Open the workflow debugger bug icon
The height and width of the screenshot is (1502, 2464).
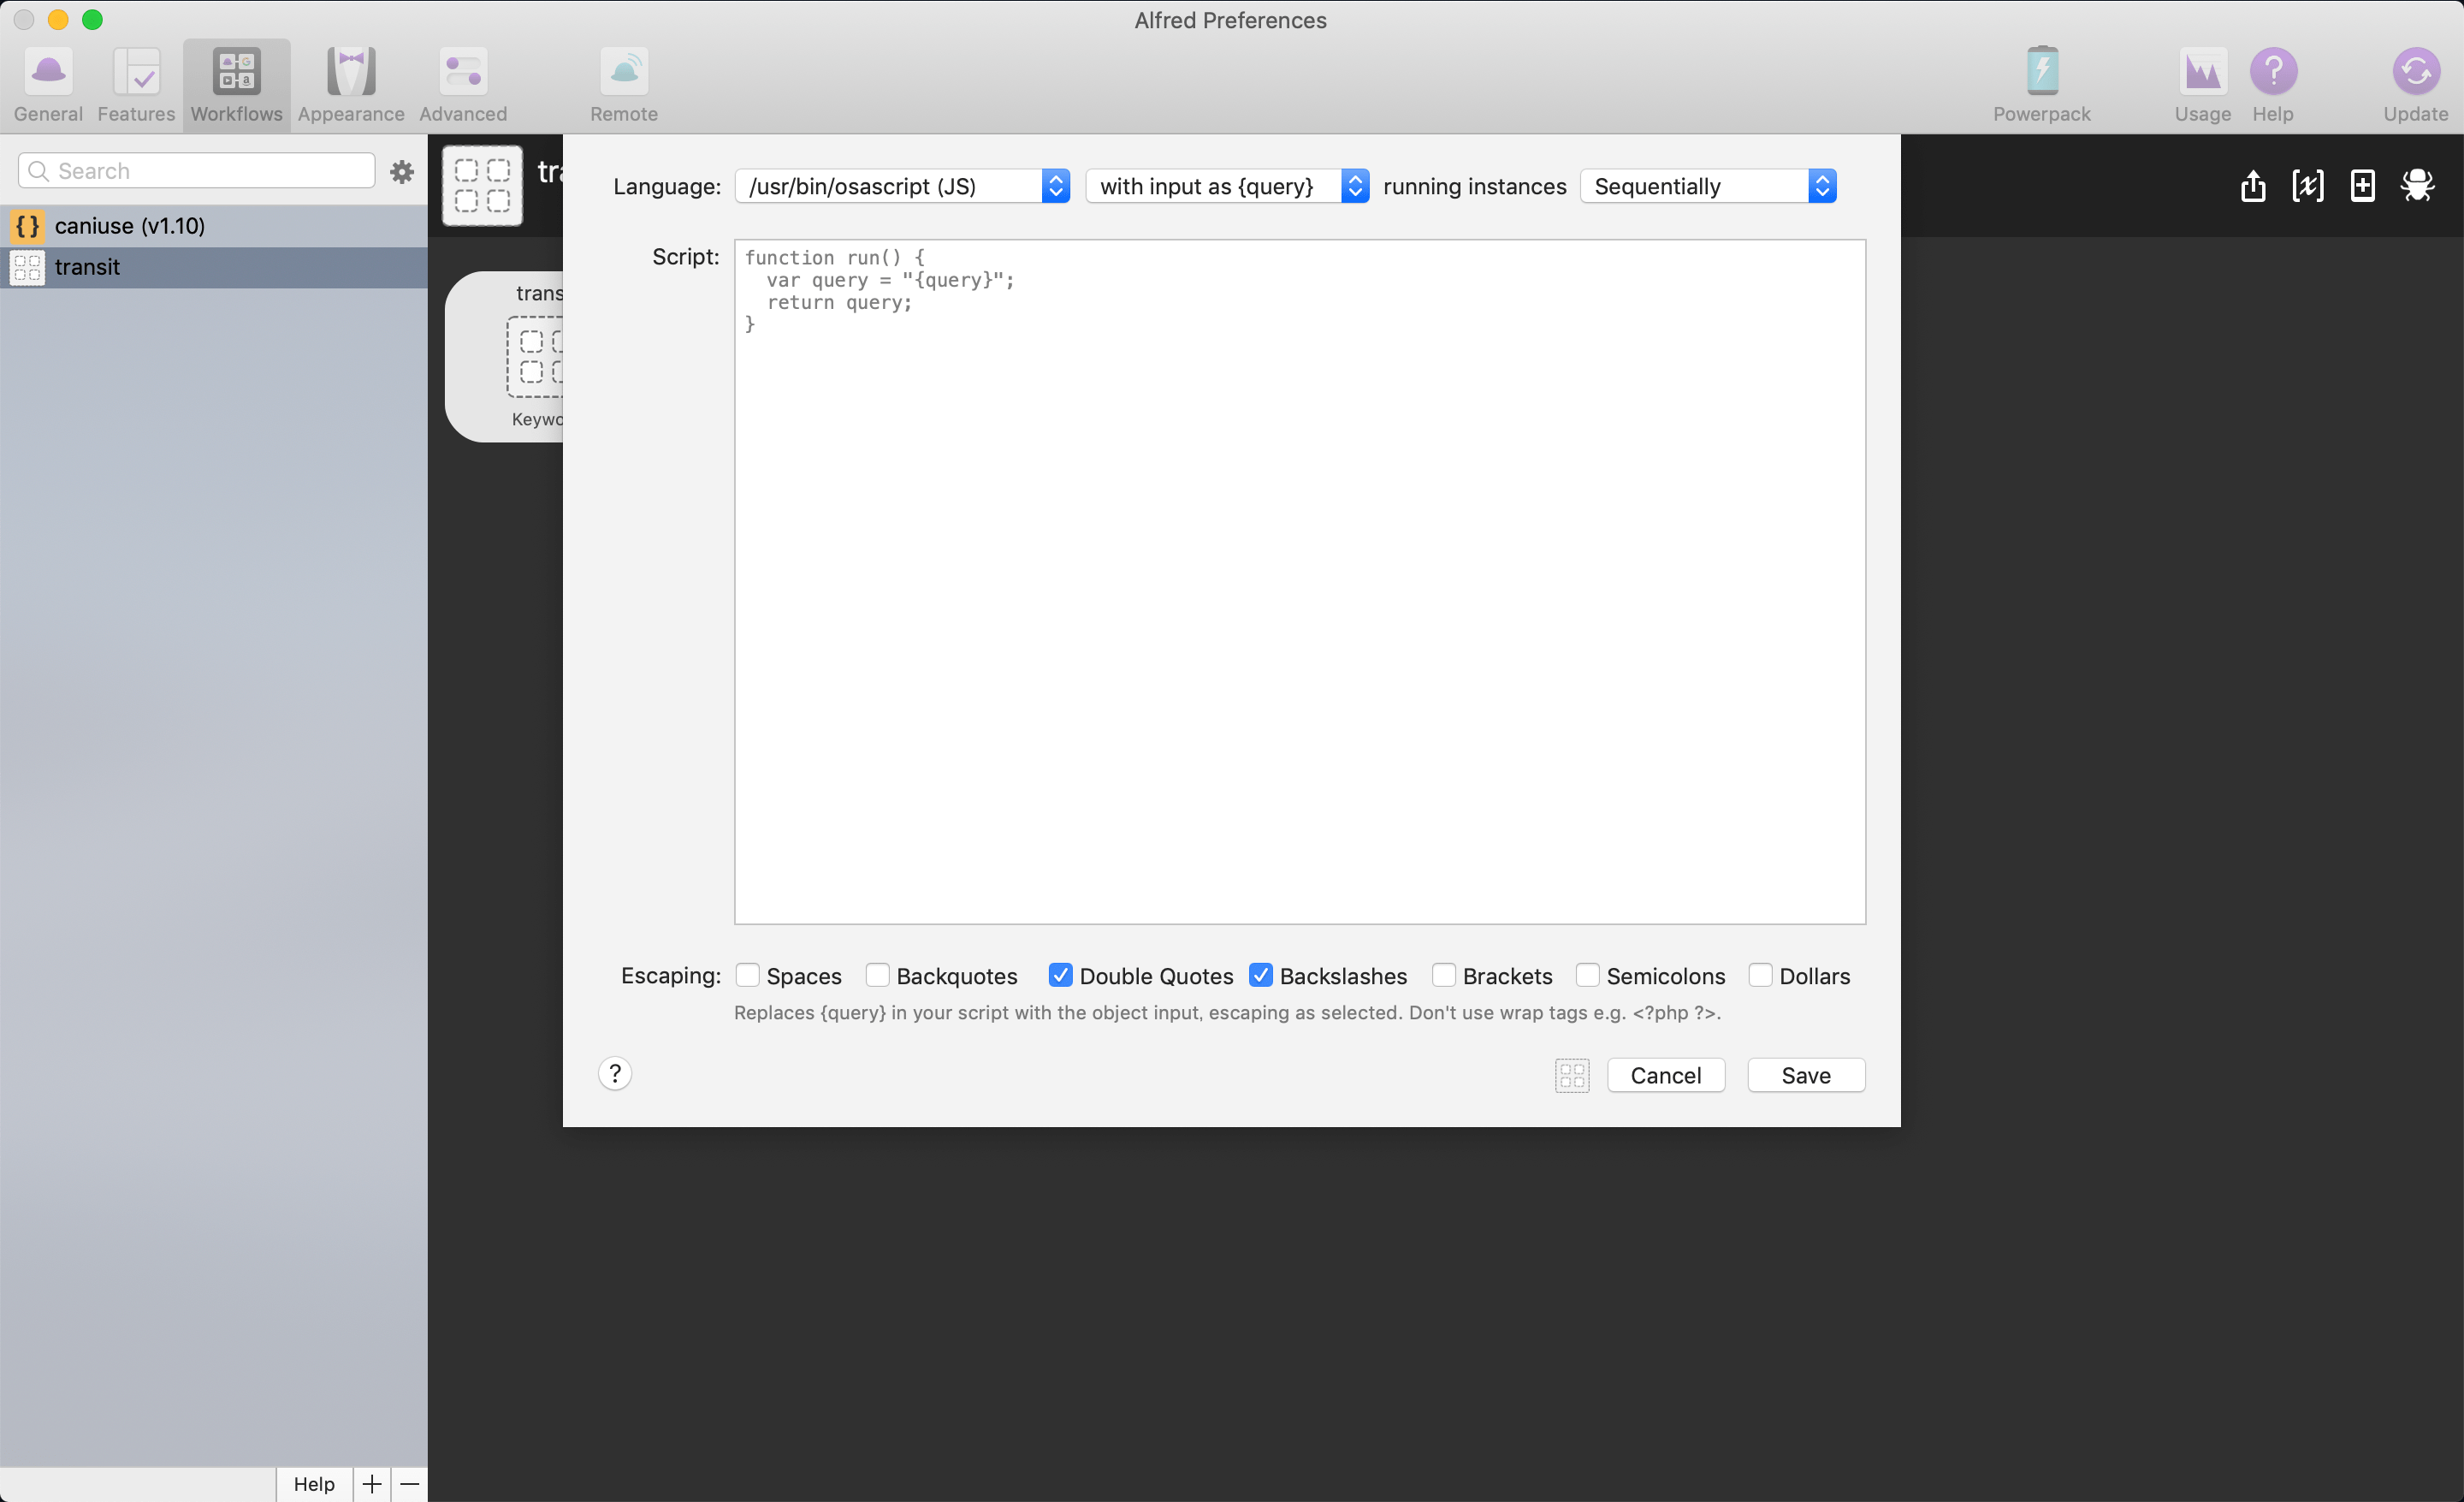[x=2417, y=186]
